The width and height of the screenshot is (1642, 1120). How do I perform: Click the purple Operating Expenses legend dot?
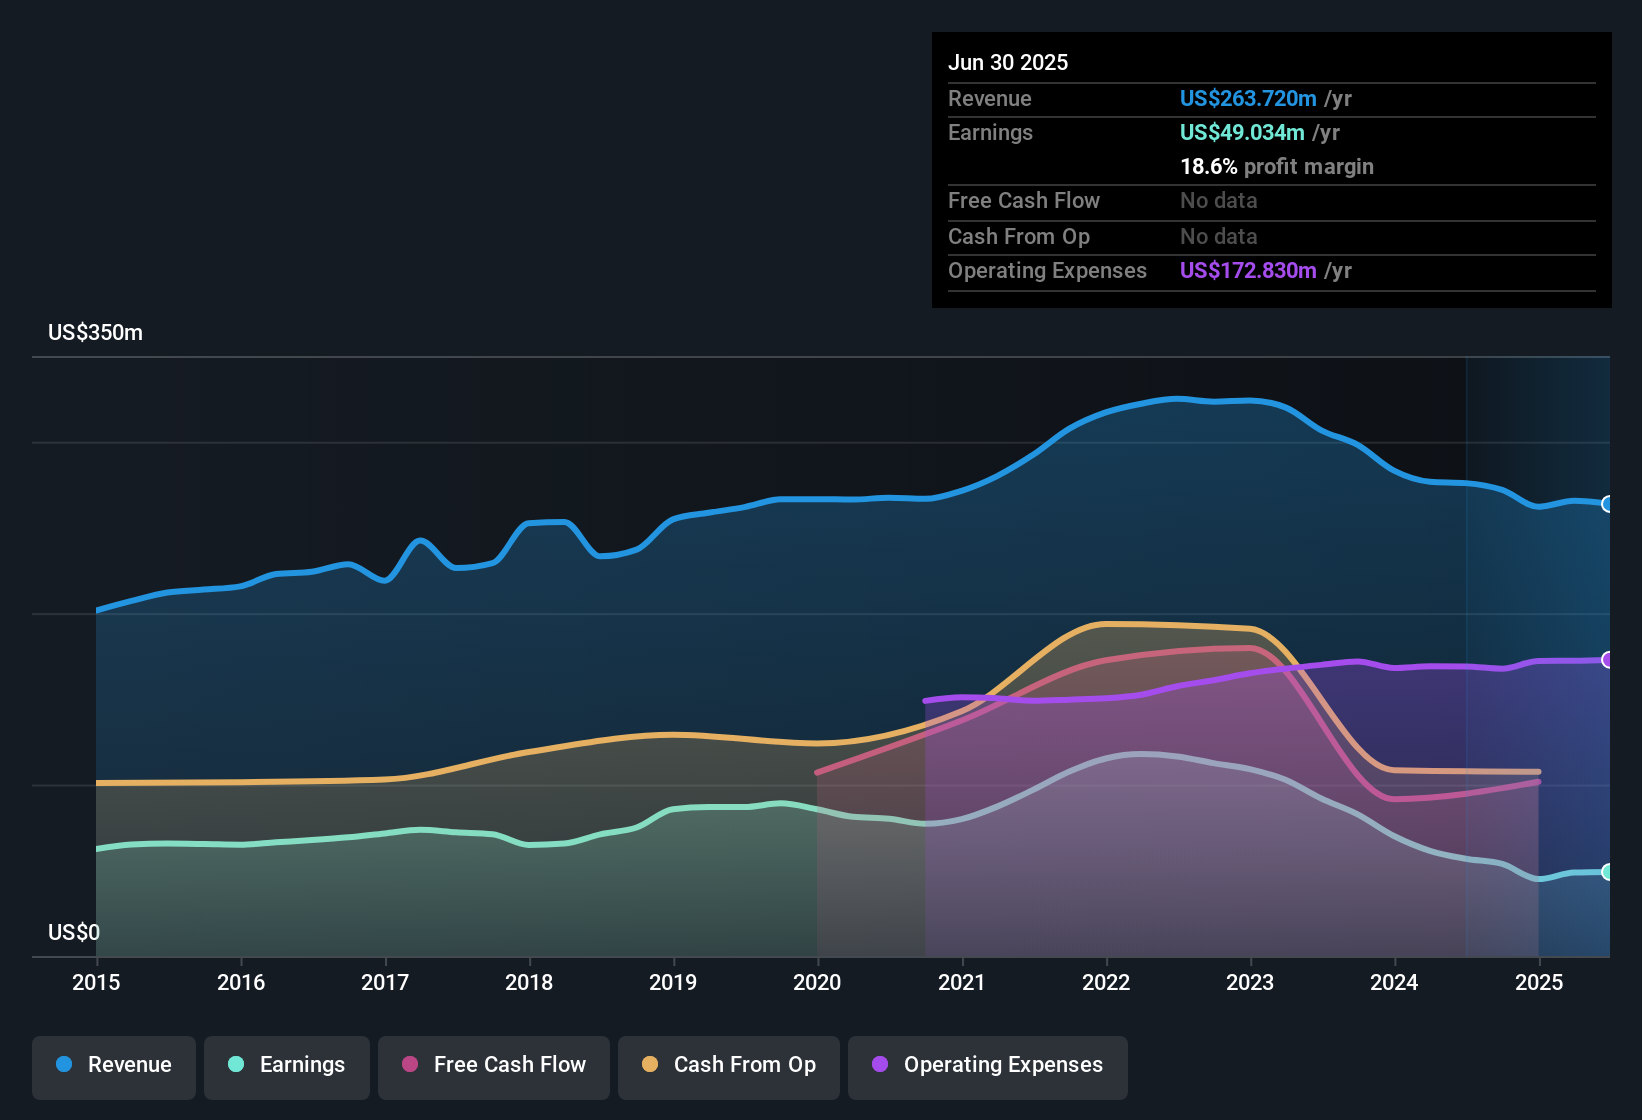pyautogui.click(x=880, y=1064)
